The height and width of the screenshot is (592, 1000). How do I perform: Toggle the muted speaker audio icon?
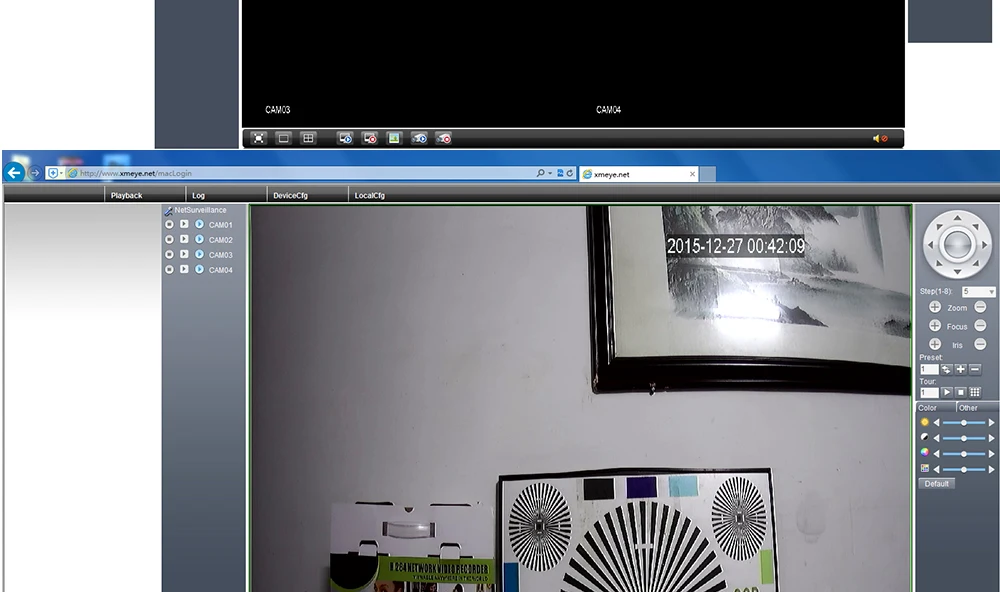[x=880, y=138]
